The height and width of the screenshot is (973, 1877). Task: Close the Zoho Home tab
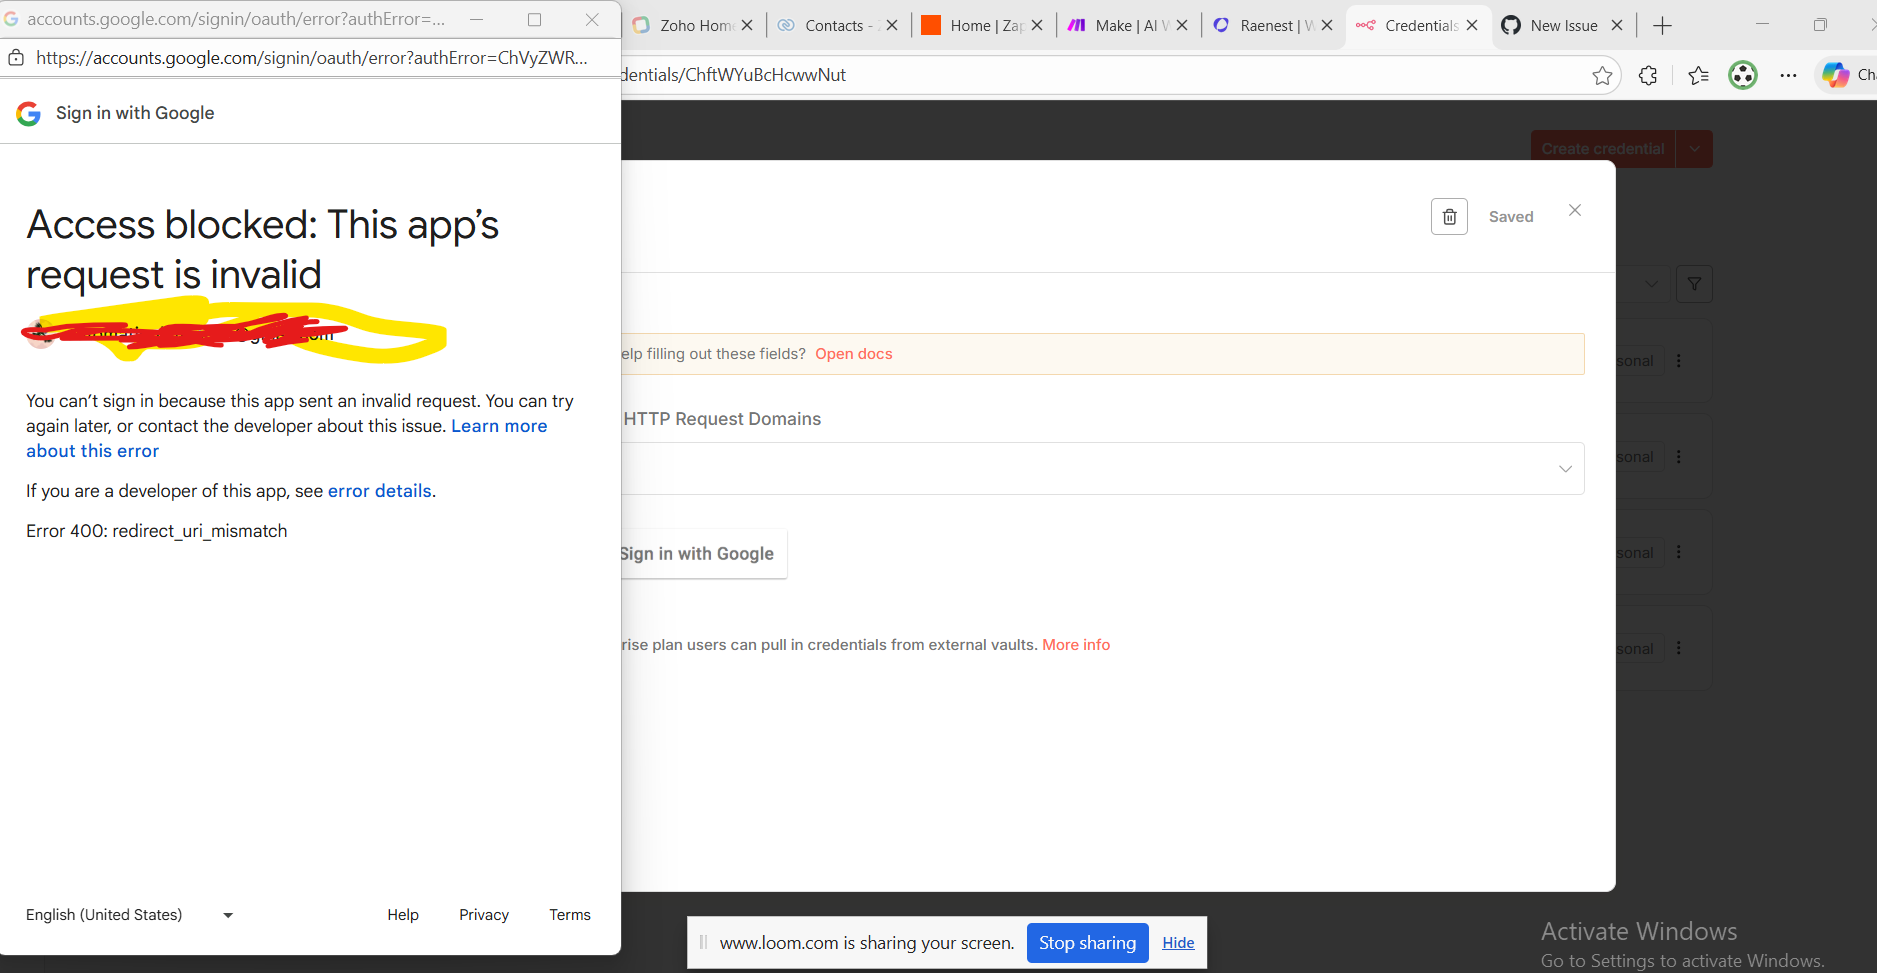pyautogui.click(x=747, y=26)
